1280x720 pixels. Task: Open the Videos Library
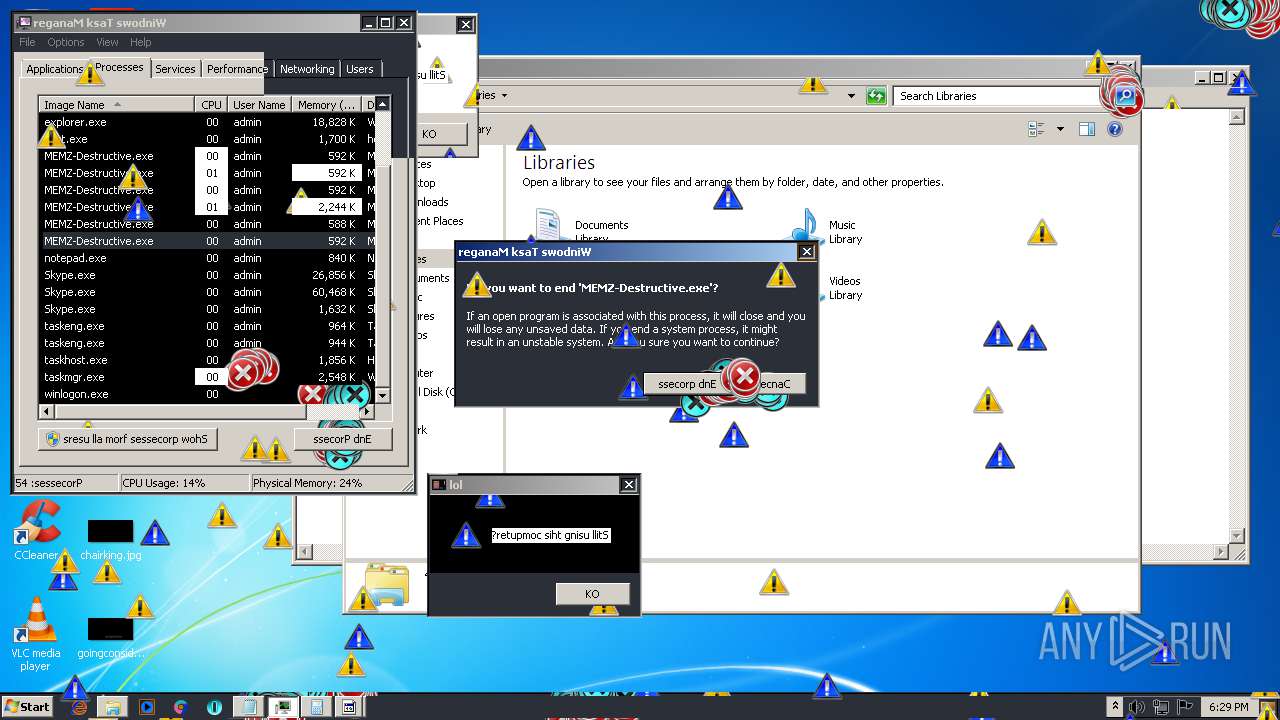coord(845,288)
